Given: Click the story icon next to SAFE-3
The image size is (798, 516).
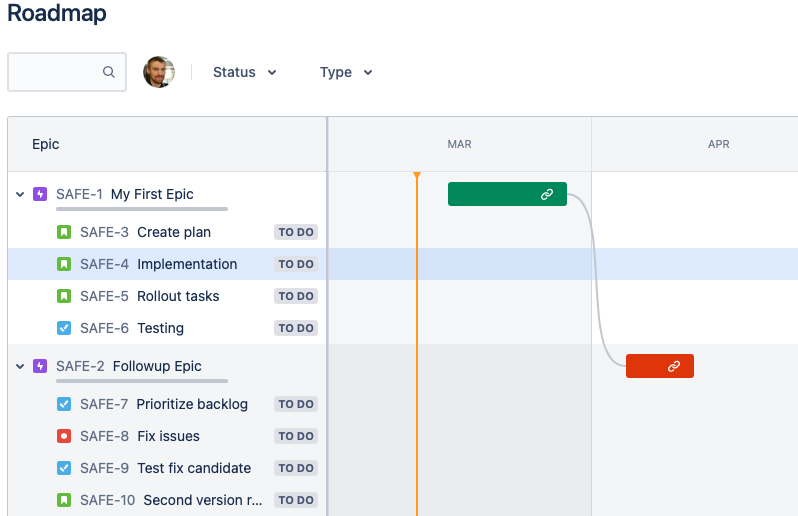Looking at the screenshot, I should pyautogui.click(x=64, y=232).
